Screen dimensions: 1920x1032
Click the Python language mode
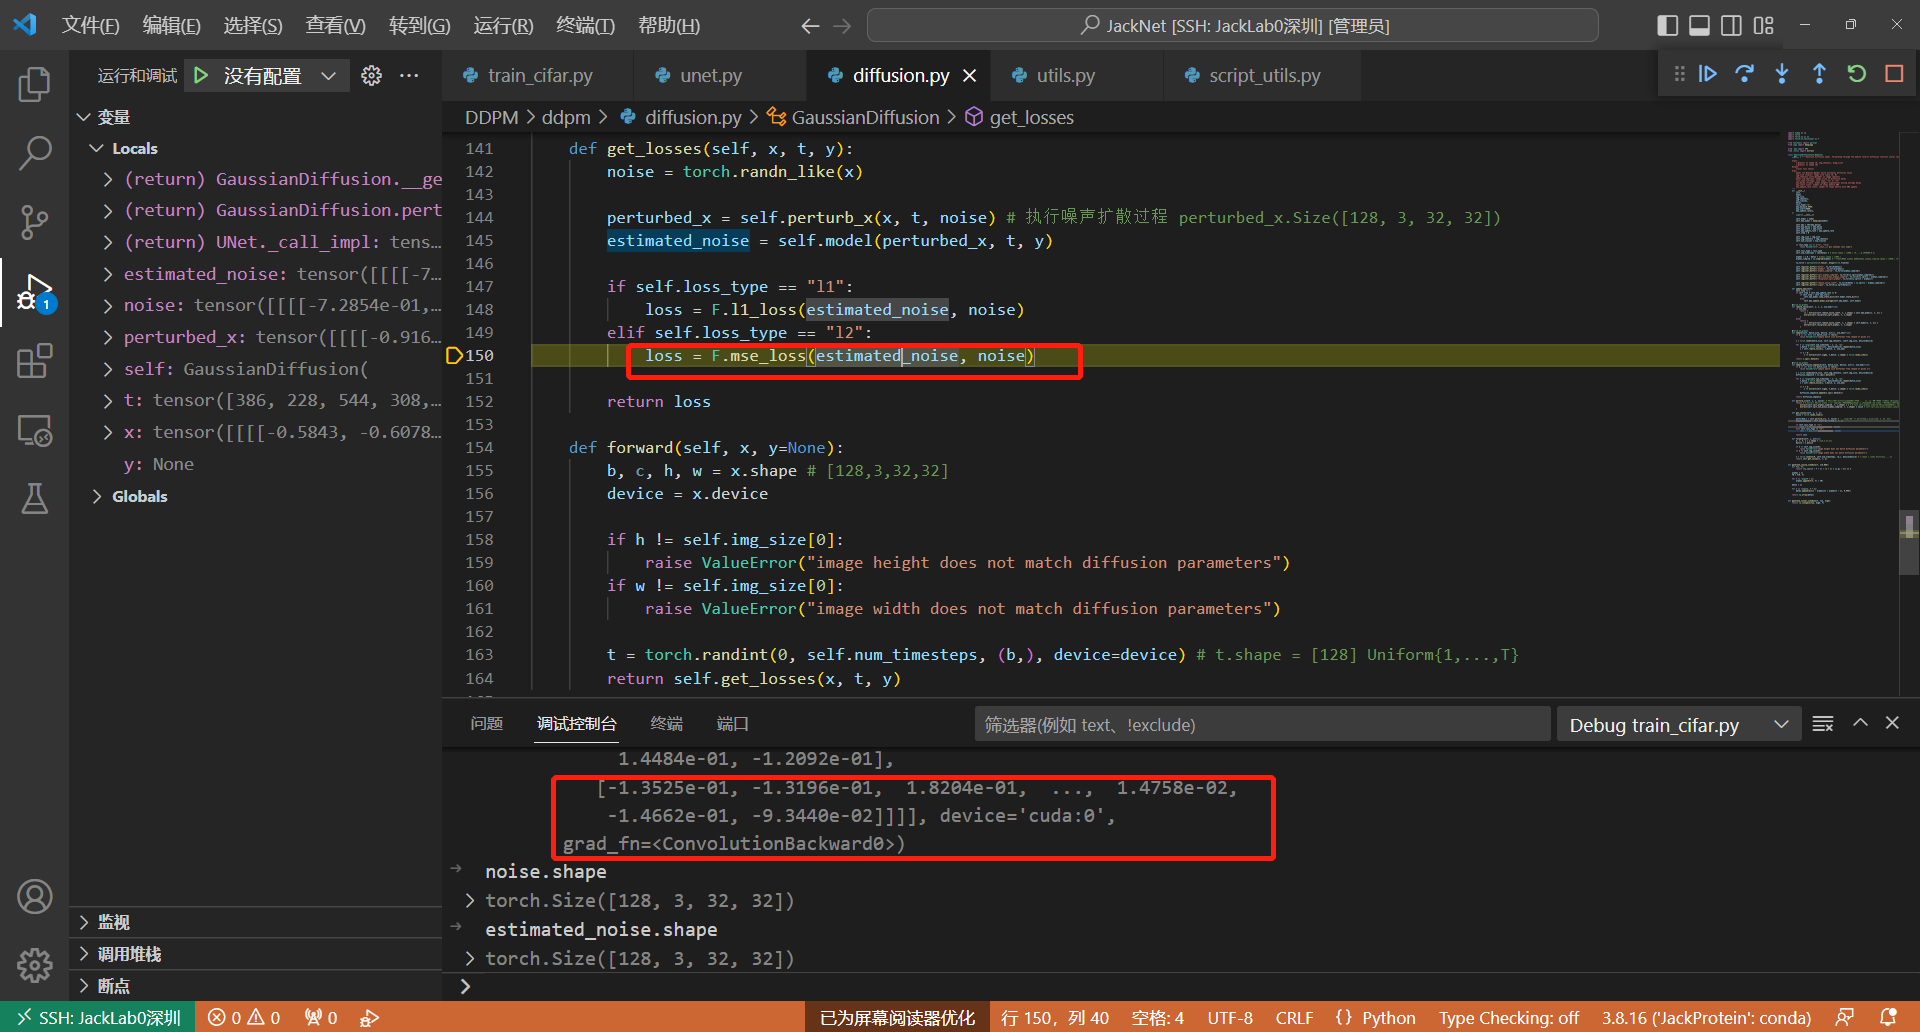point(1388,1017)
